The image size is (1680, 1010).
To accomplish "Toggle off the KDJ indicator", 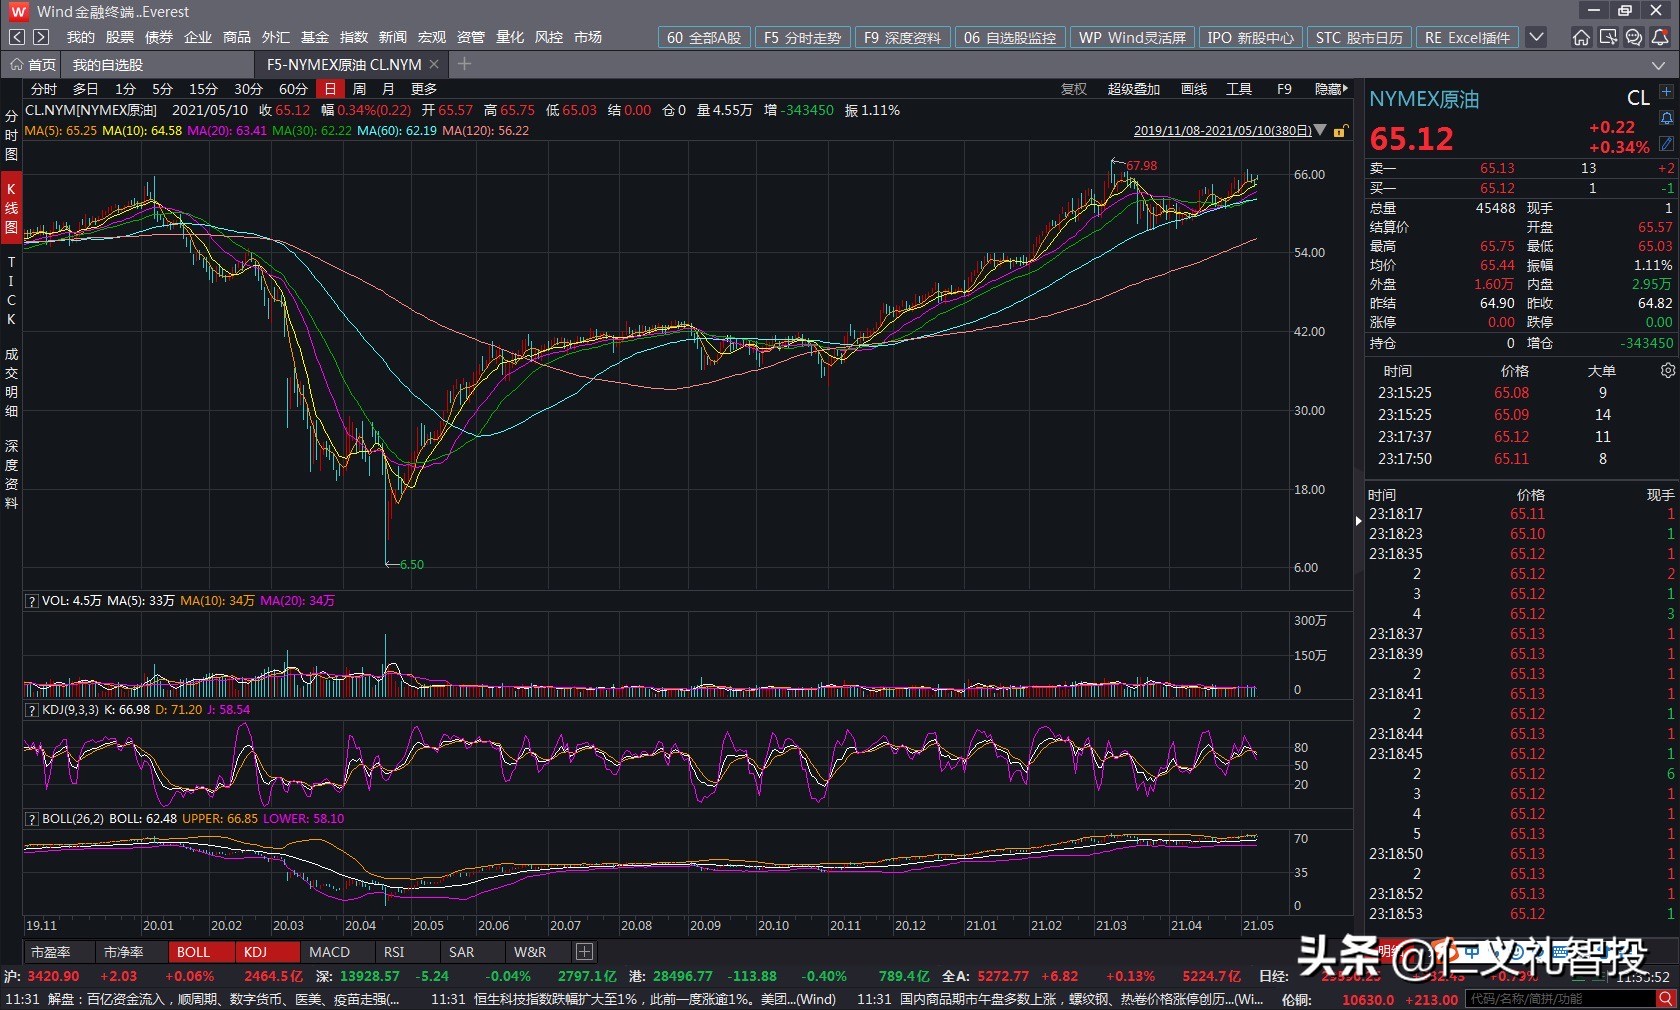I will point(256,952).
